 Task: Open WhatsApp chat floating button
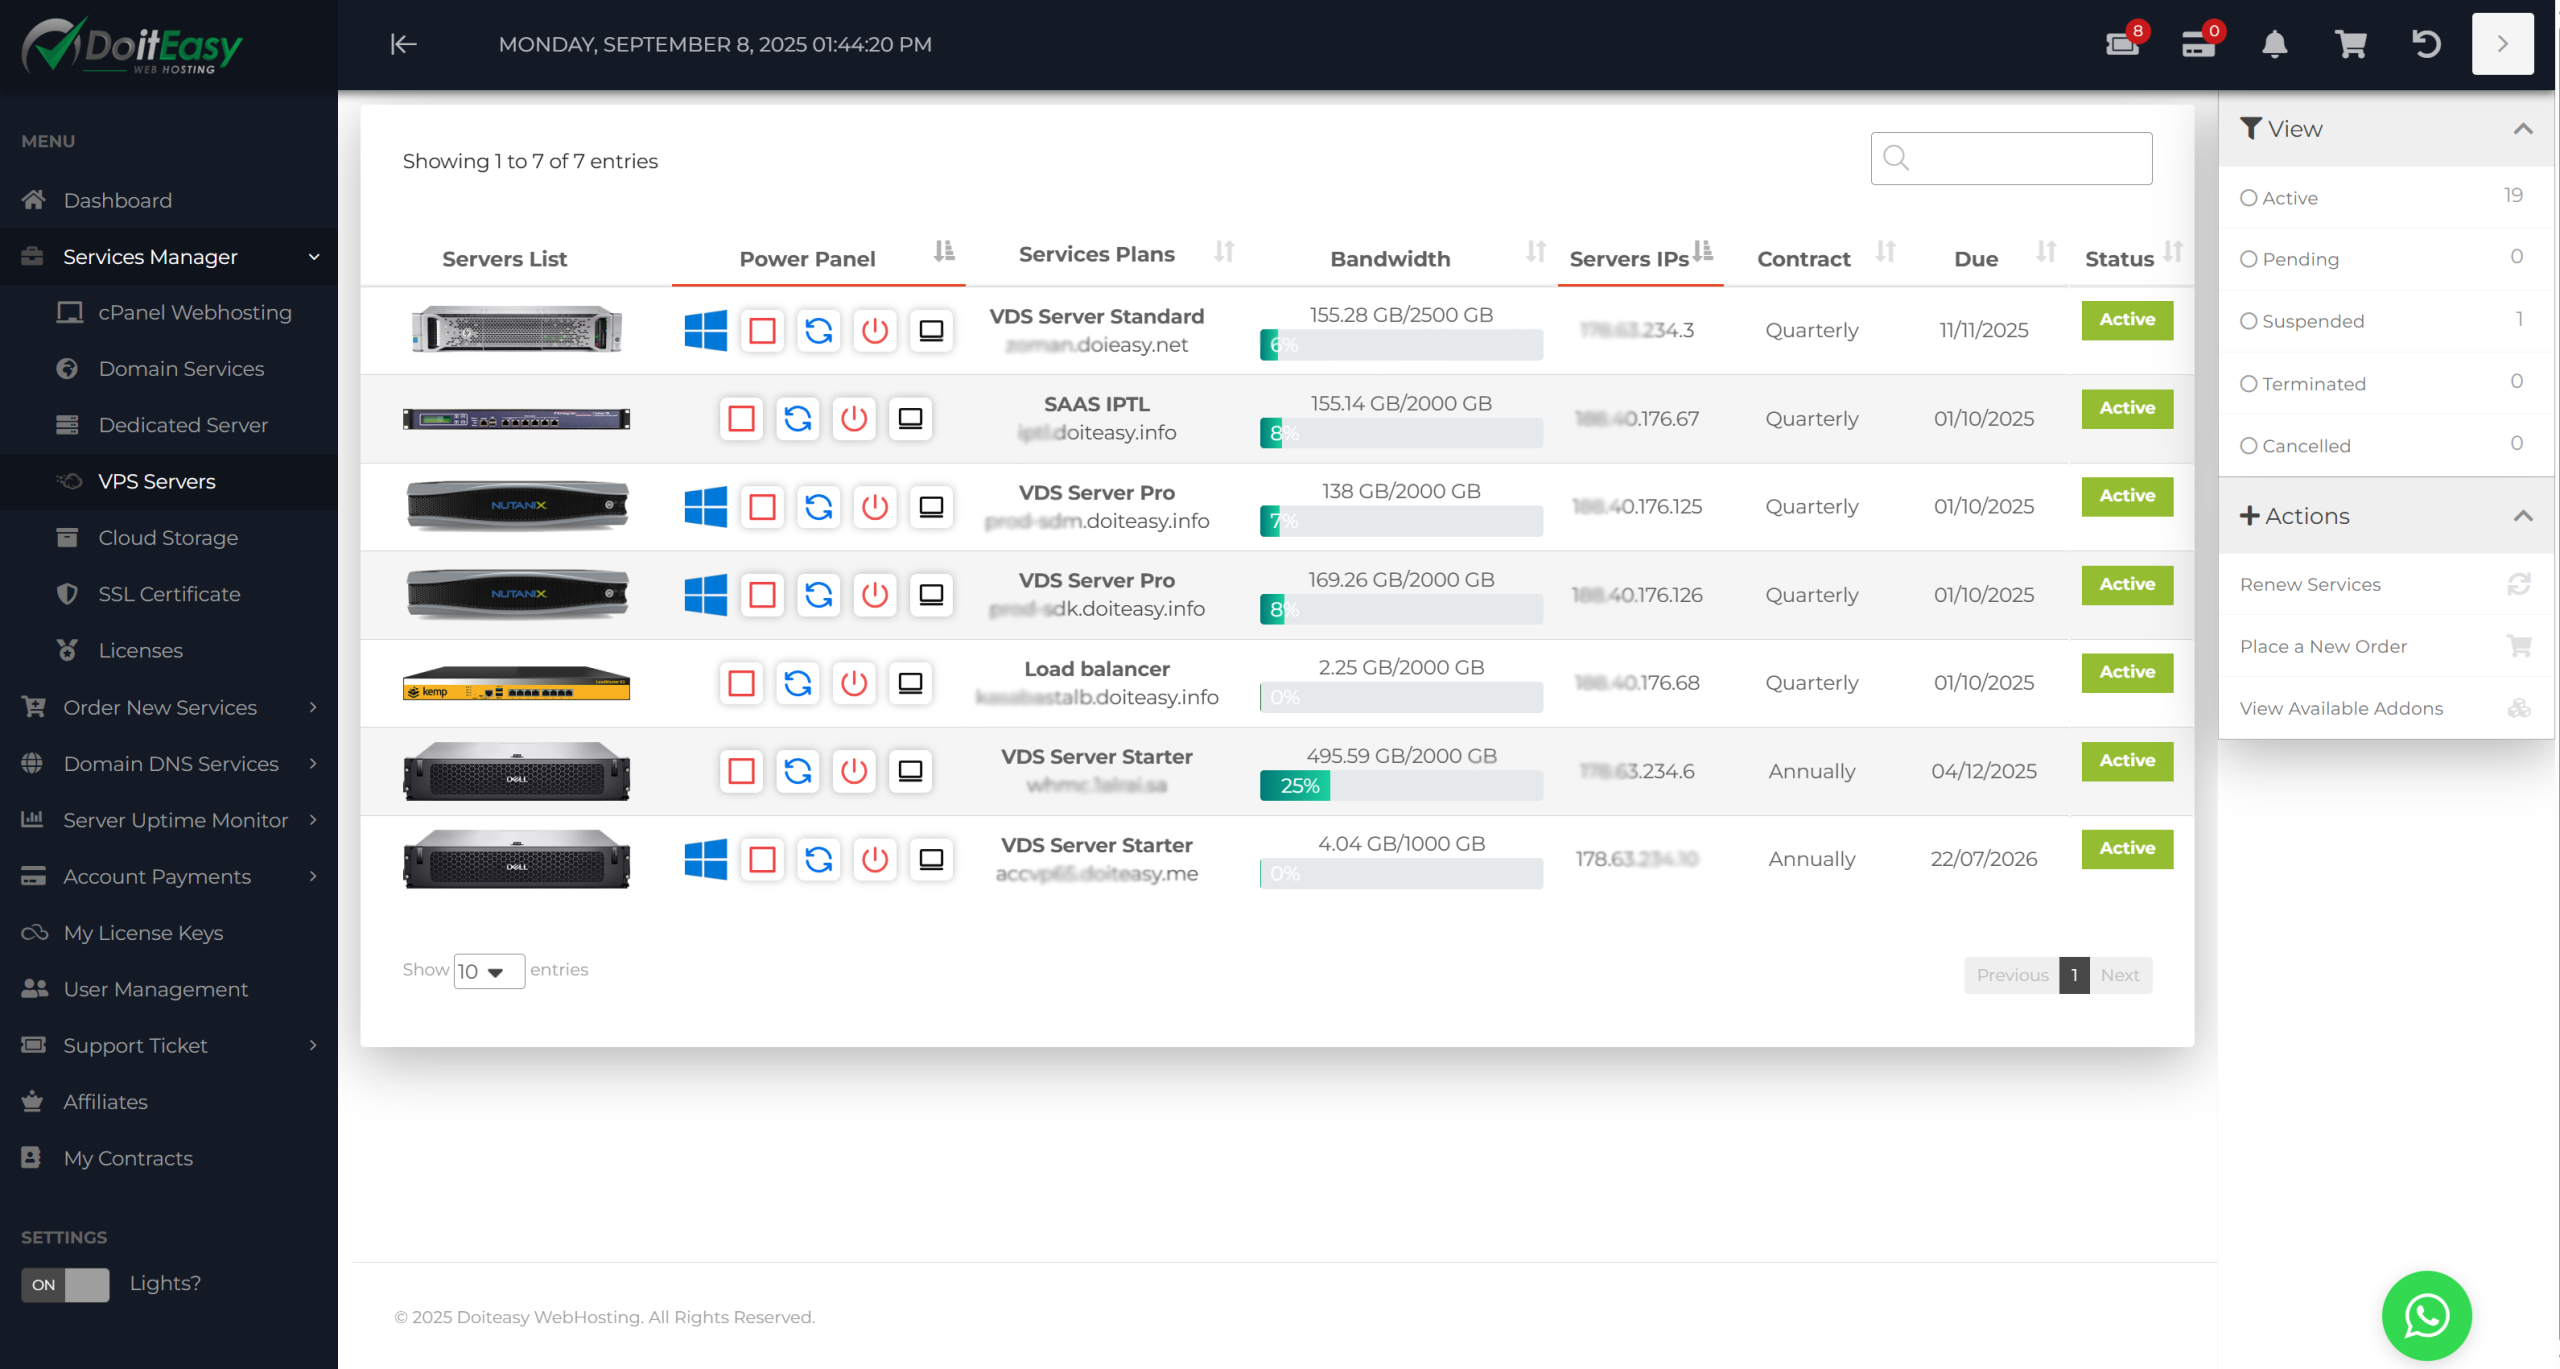click(x=2426, y=1315)
